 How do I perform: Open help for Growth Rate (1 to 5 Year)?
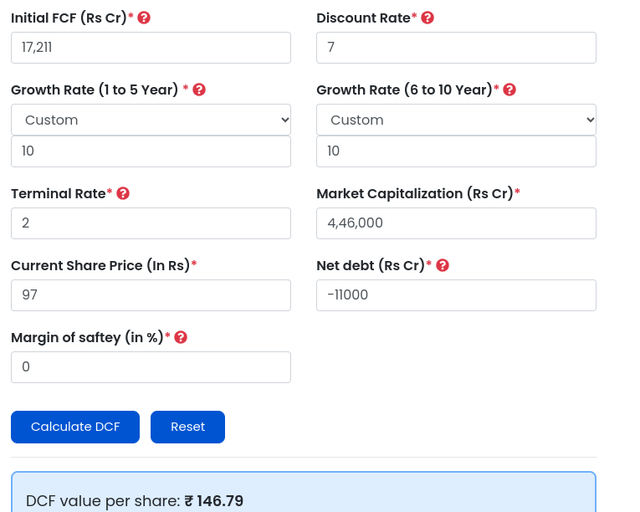coord(199,90)
